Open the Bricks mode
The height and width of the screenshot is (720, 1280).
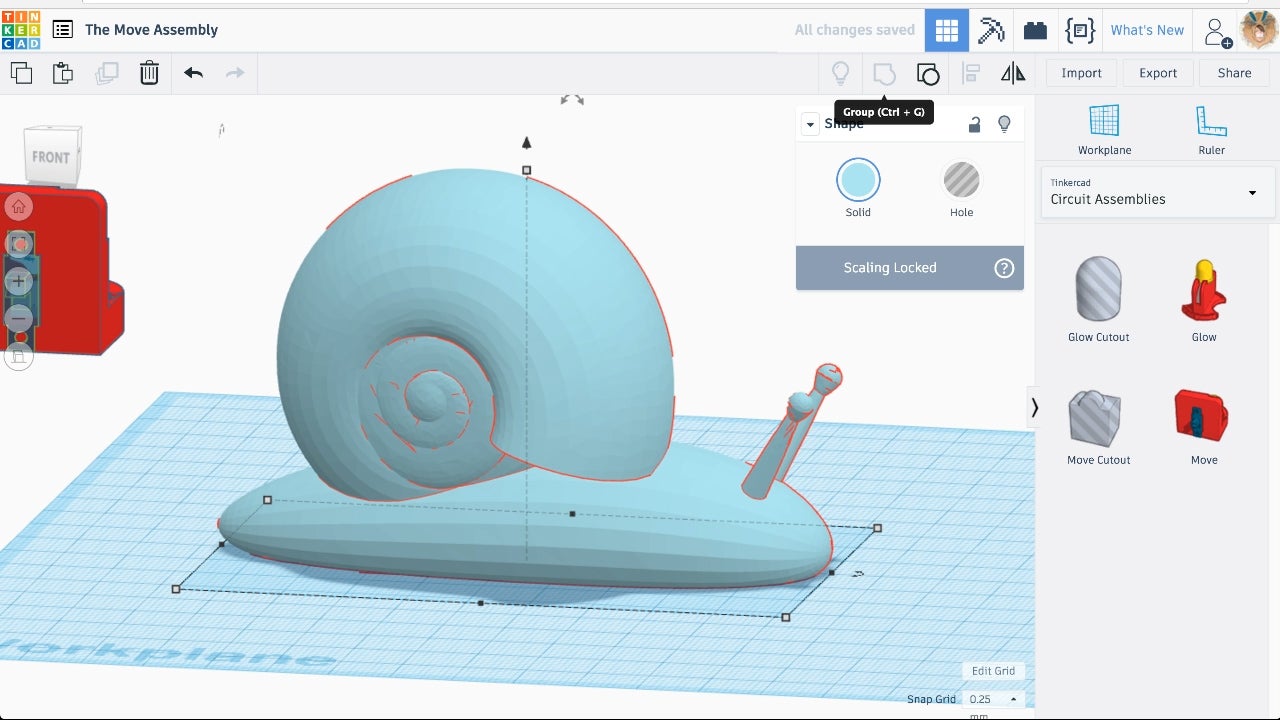(1035, 30)
